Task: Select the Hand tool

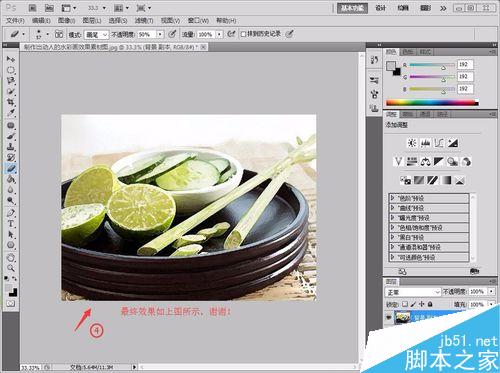Action: pos(11,258)
